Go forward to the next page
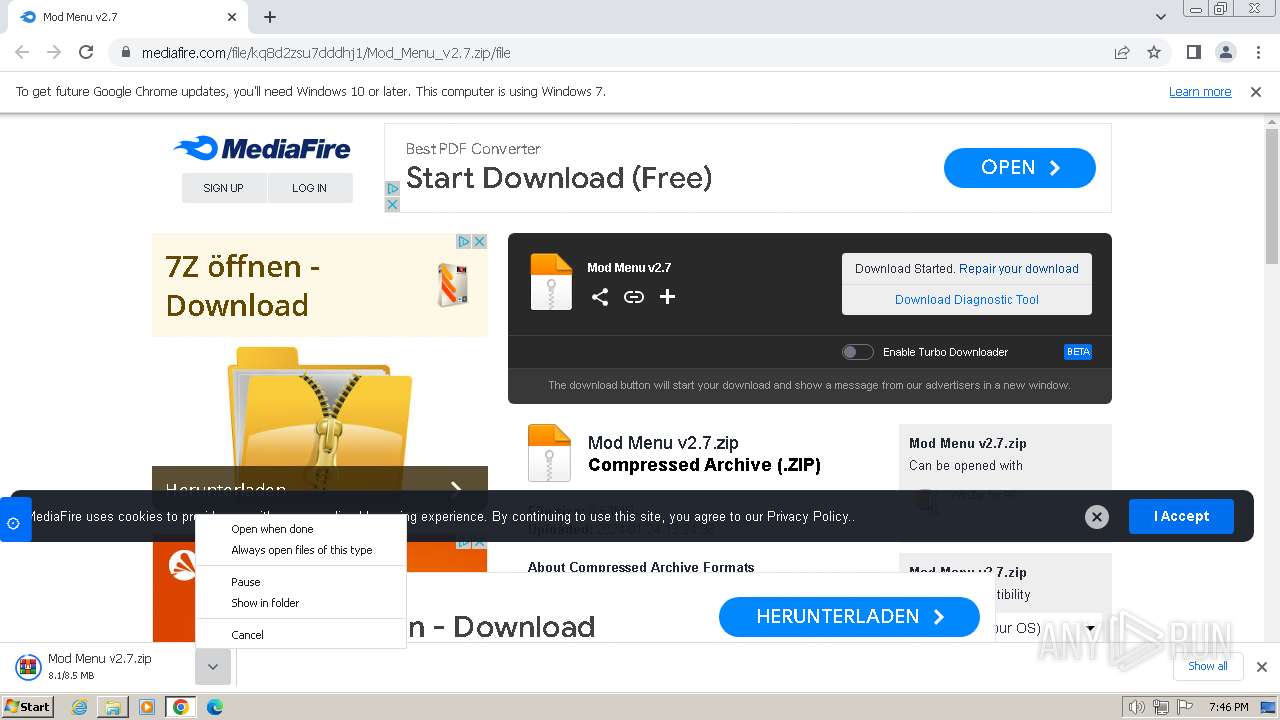This screenshot has width=1280, height=720. [54, 52]
